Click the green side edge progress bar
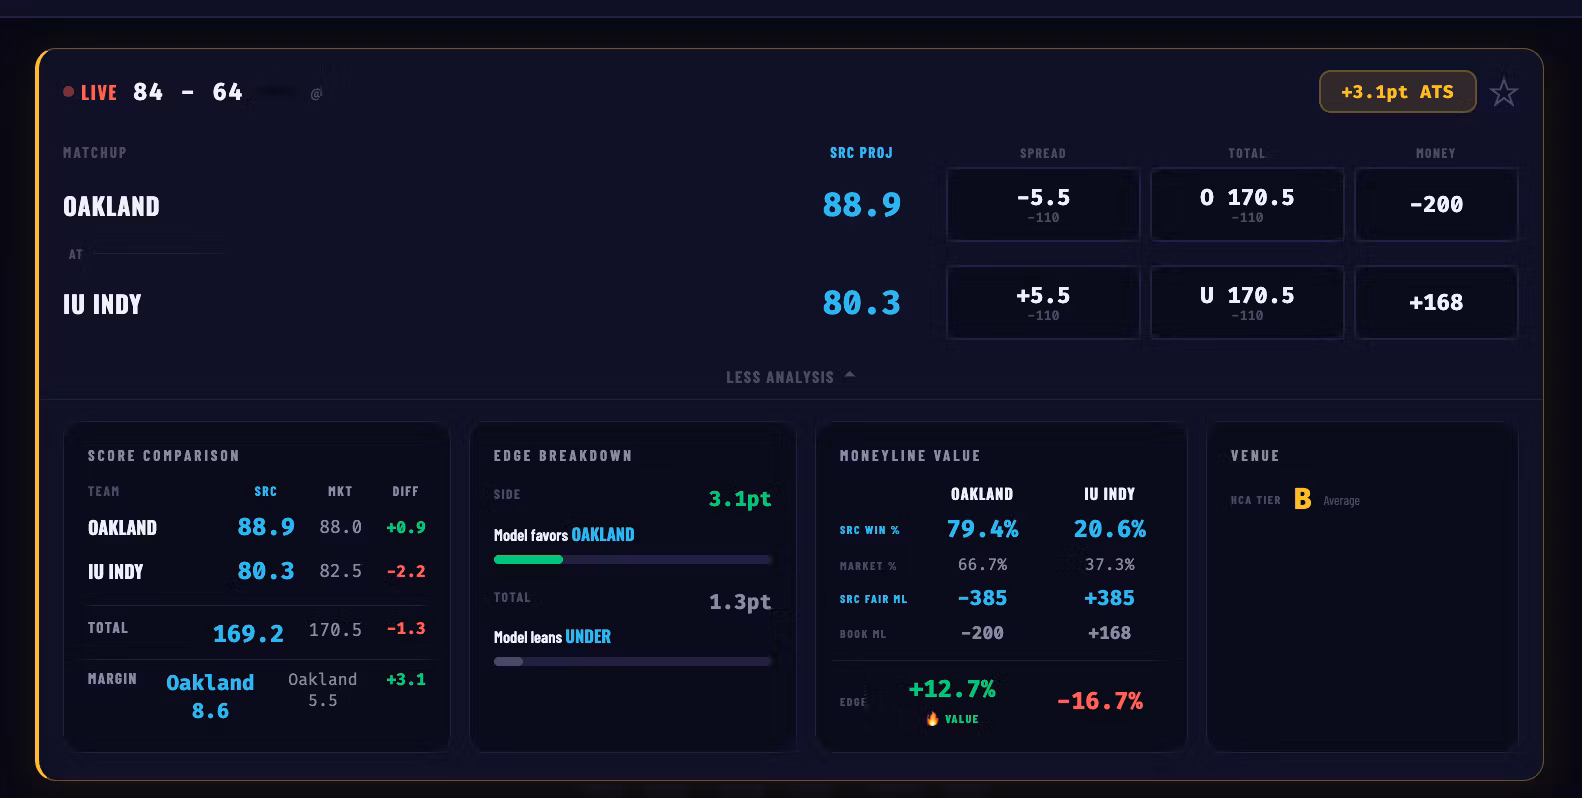This screenshot has height=798, width=1582. [529, 560]
